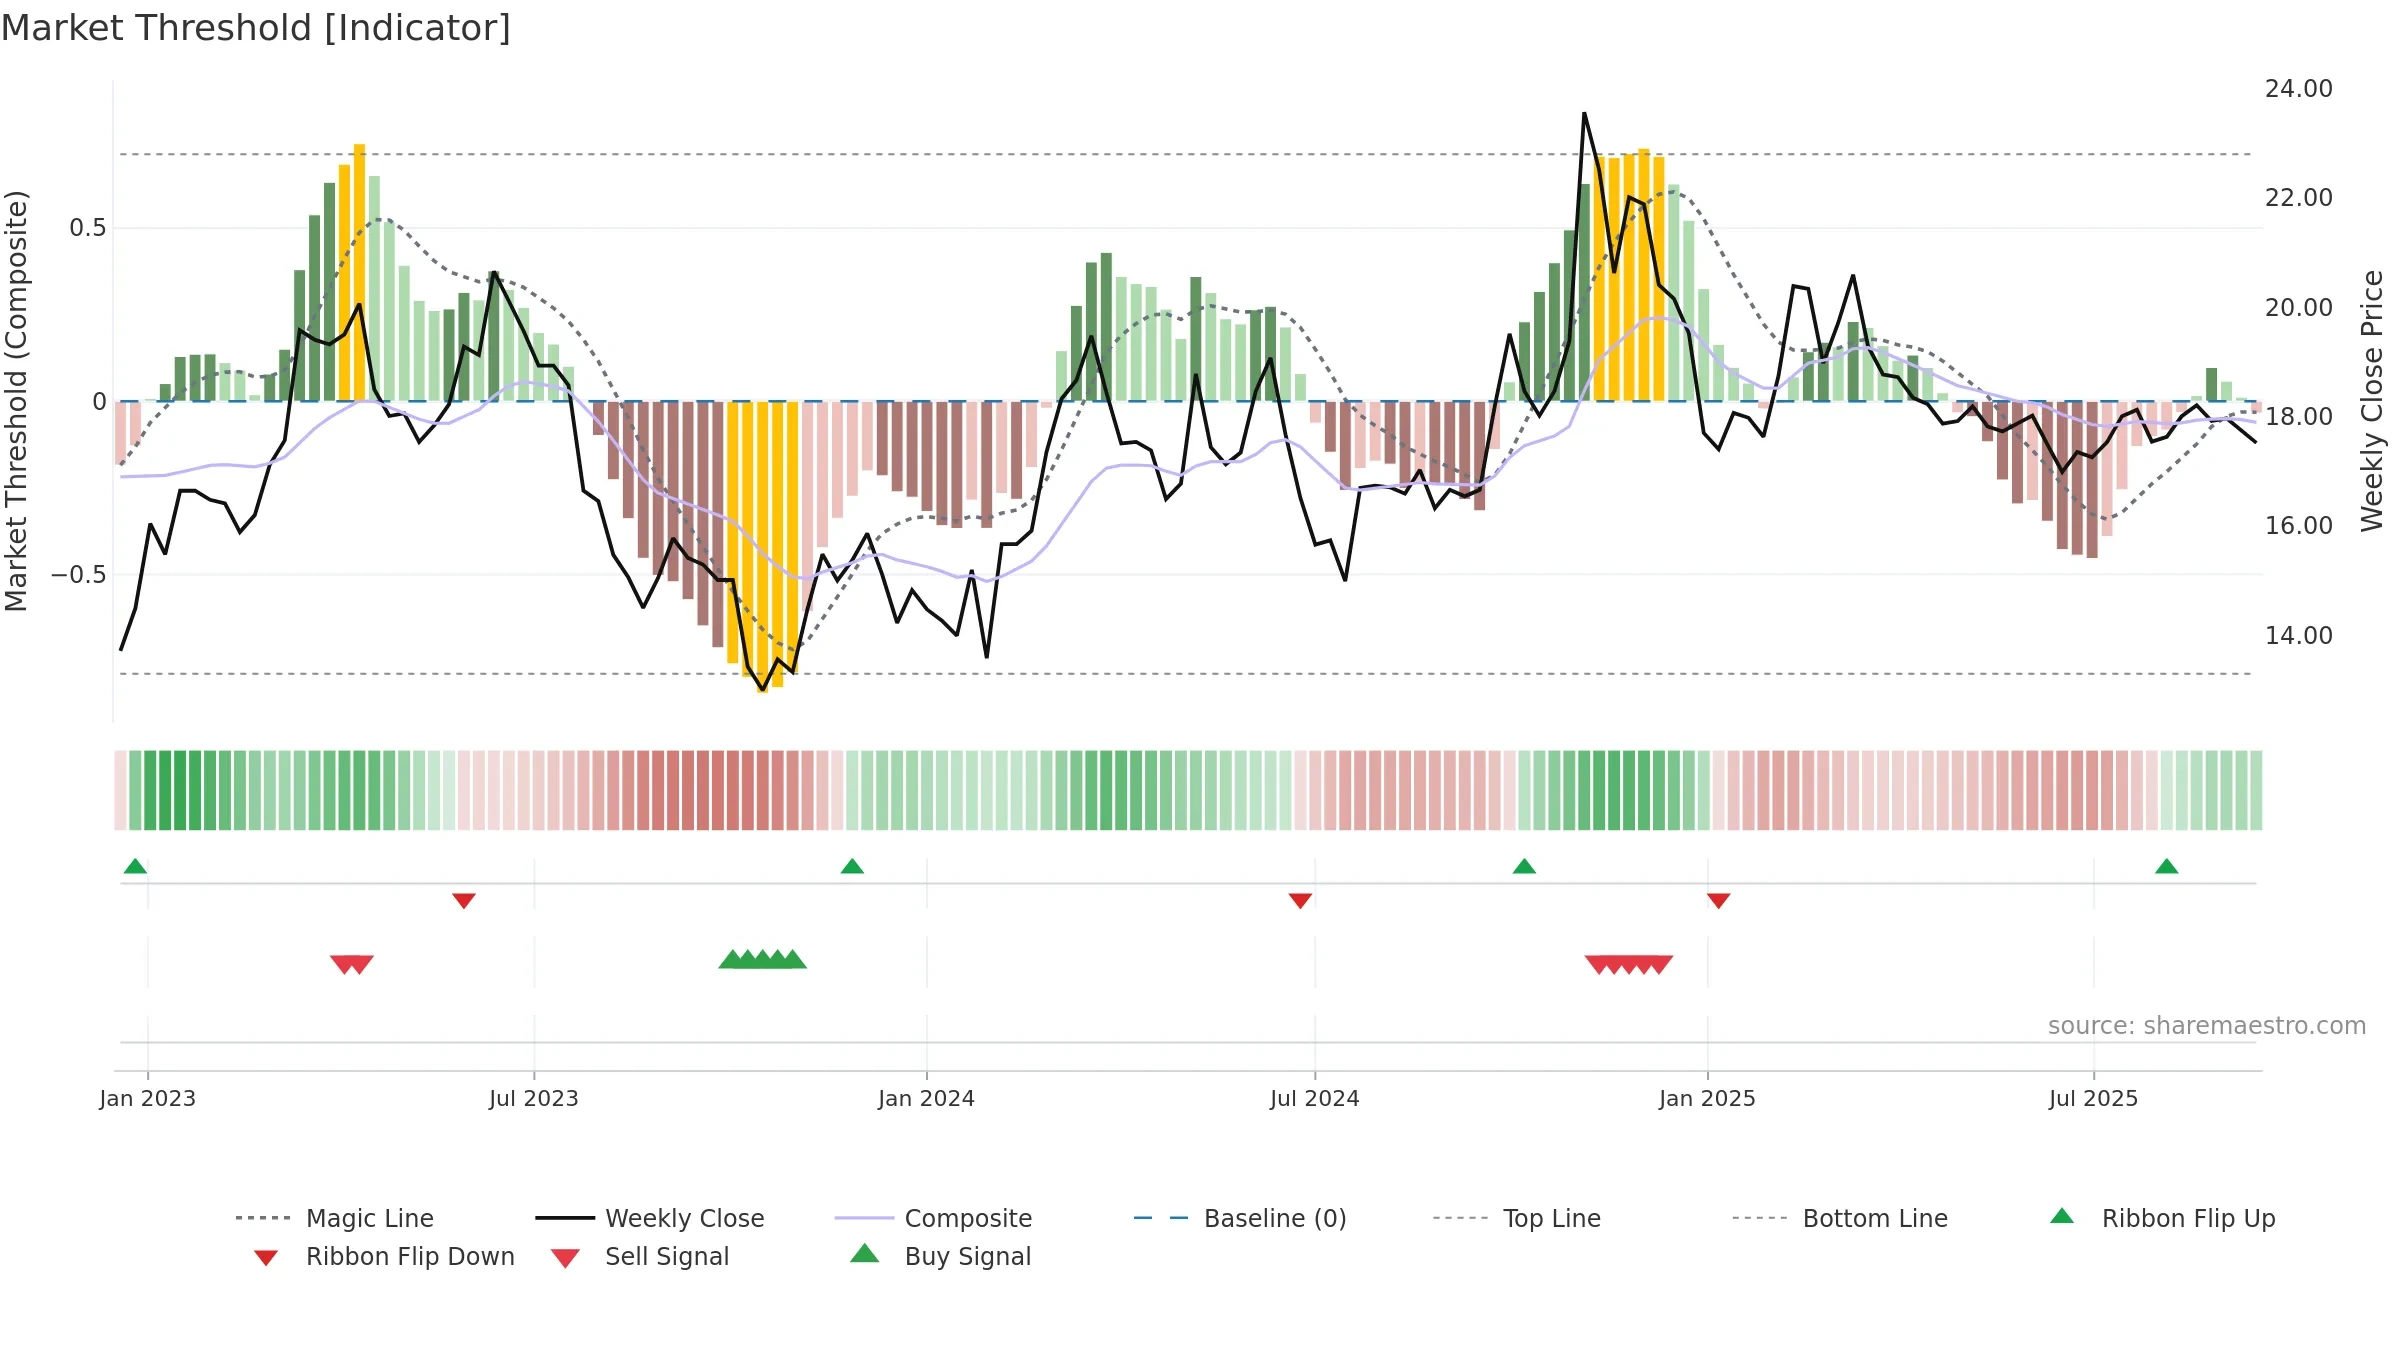Click the Jan 2025 axis label
The width and height of the screenshot is (2400, 1350).
1707,1098
